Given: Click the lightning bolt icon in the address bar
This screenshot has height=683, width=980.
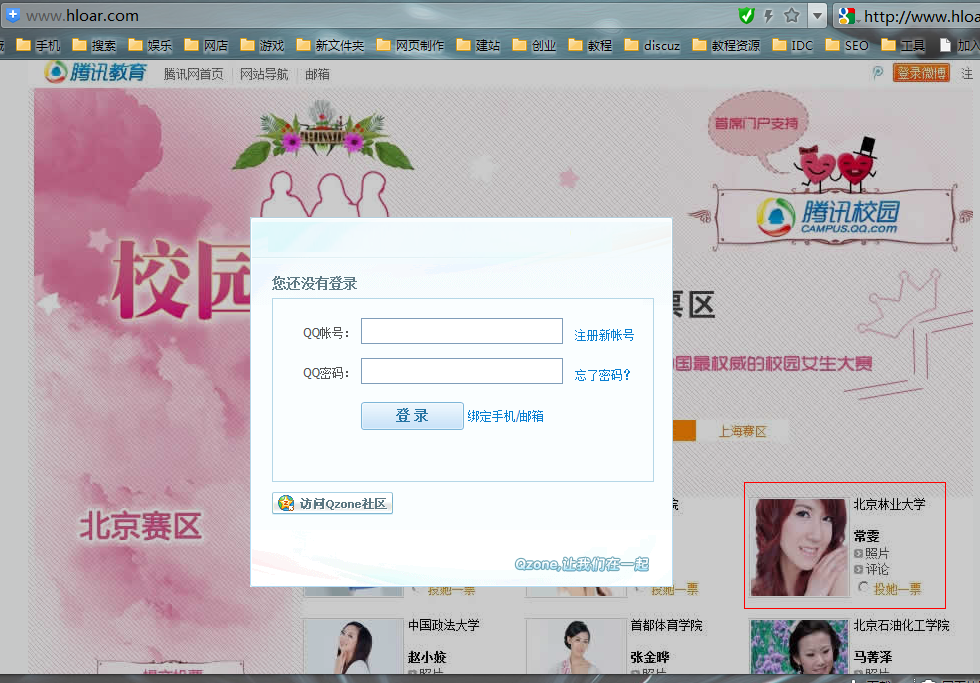Looking at the screenshot, I should pyautogui.click(x=769, y=14).
